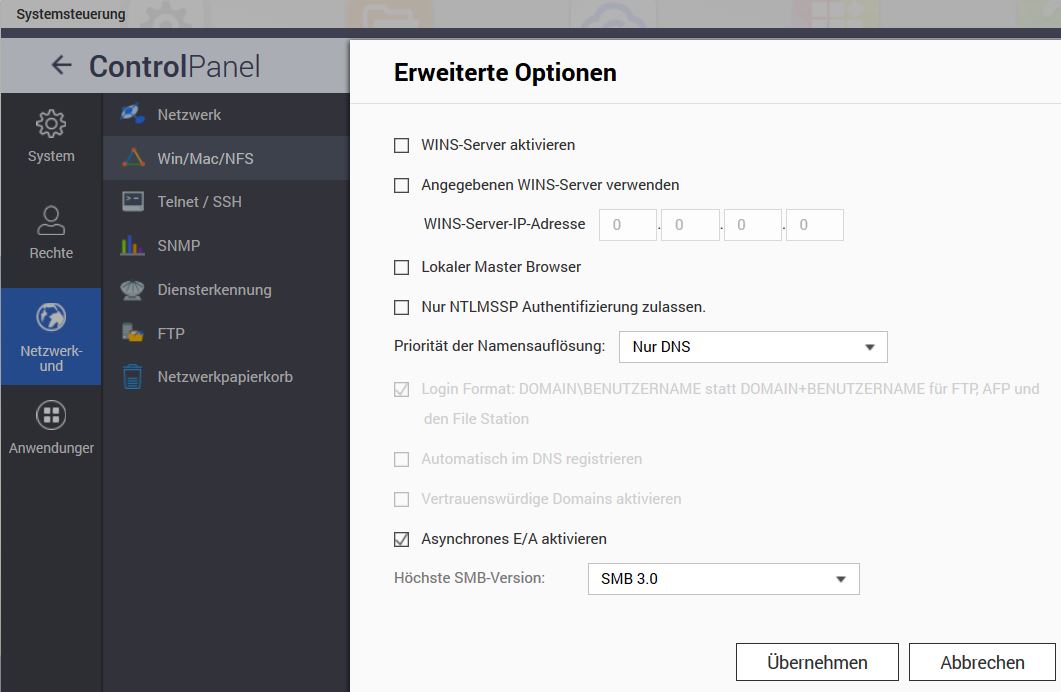
Task: Toggle the Lokaler Master Browser checkbox
Action: (401, 267)
